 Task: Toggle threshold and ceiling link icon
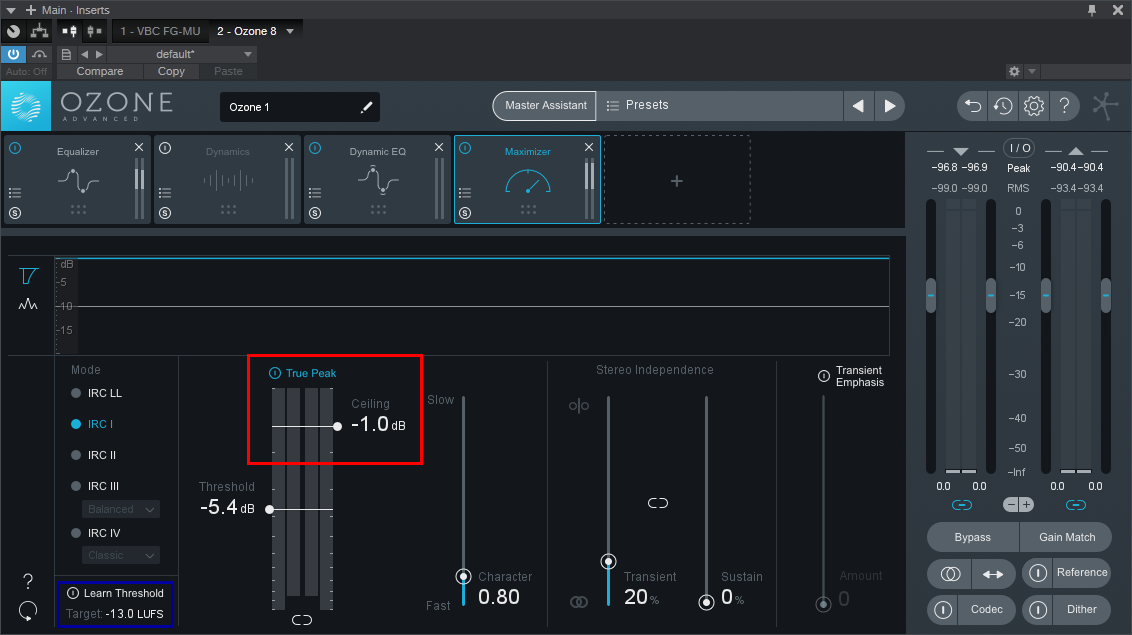pos(302,620)
